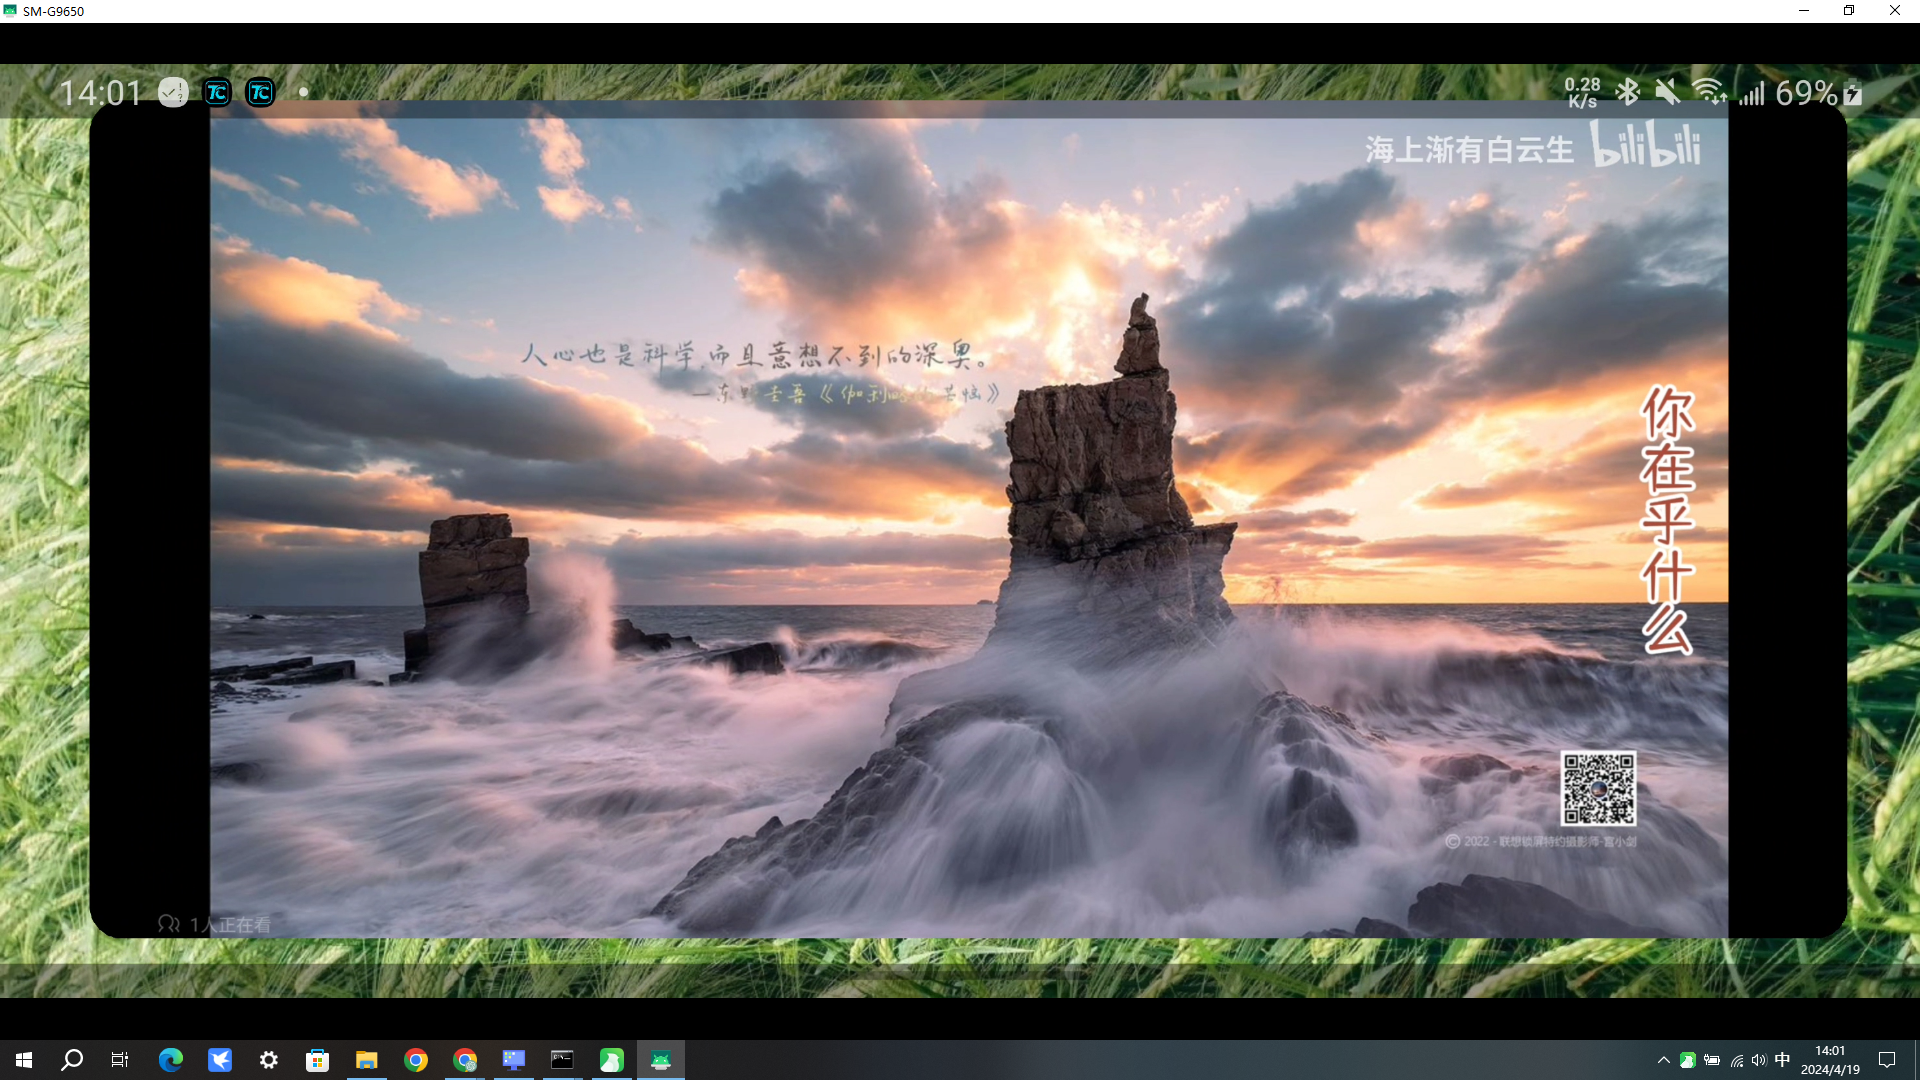1920x1080 pixels.
Task: Launch Microsoft Edge from taskbar
Action: 170,1060
